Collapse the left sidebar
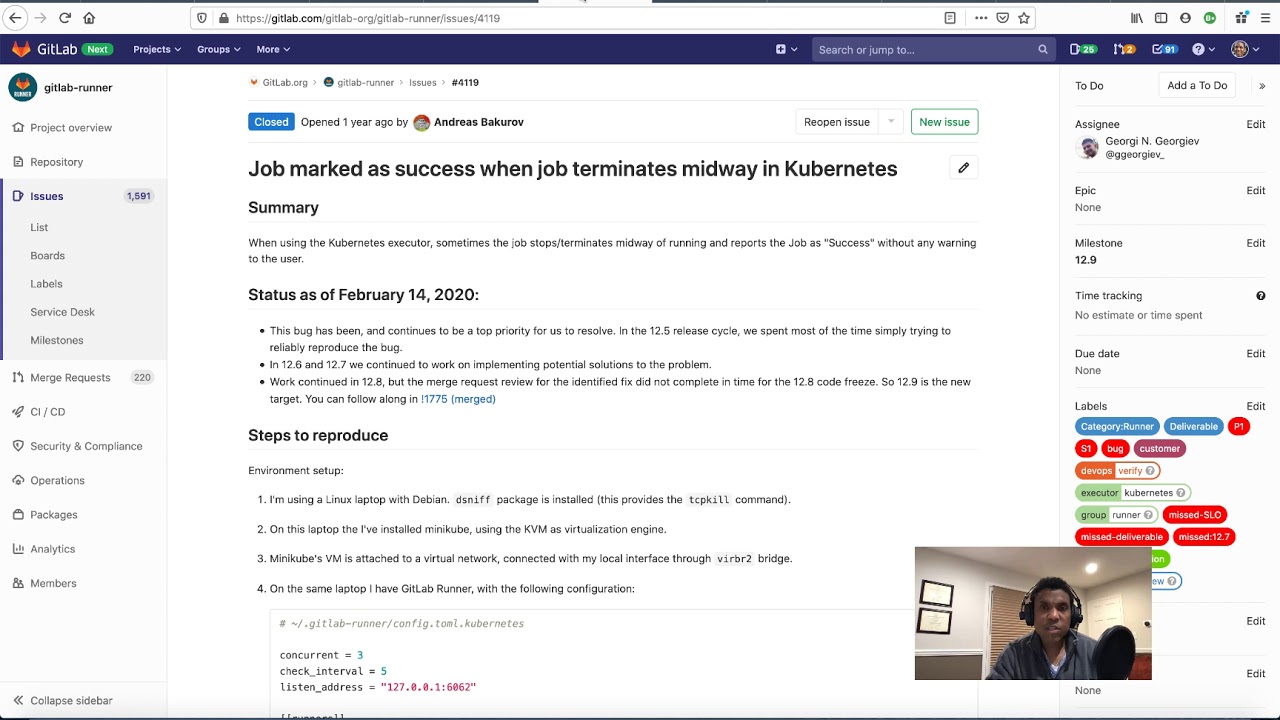 62,701
